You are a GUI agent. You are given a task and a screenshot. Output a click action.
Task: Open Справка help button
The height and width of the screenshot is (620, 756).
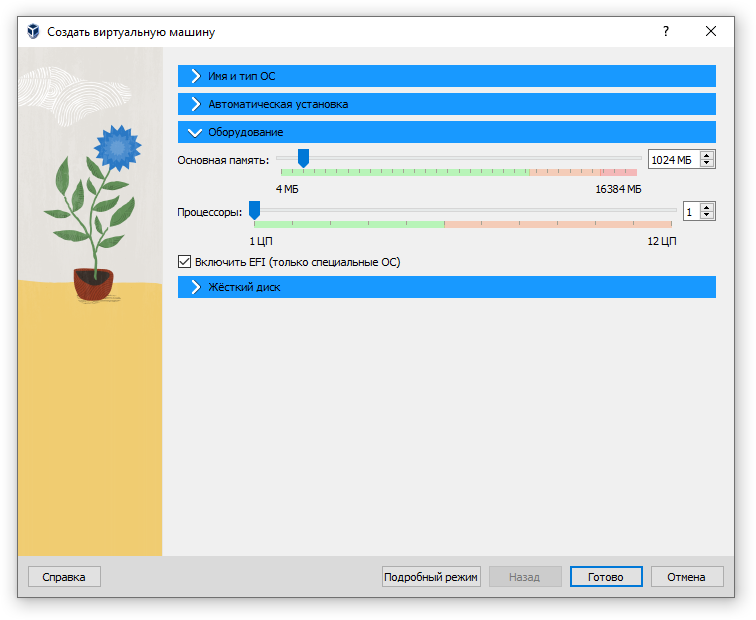pyautogui.click(x=64, y=577)
